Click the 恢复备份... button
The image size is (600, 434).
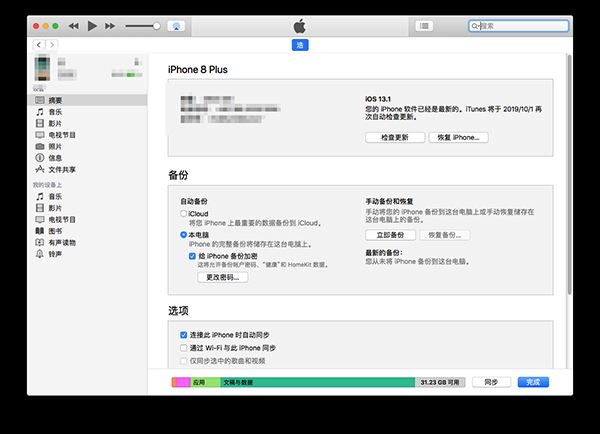coord(445,235)
